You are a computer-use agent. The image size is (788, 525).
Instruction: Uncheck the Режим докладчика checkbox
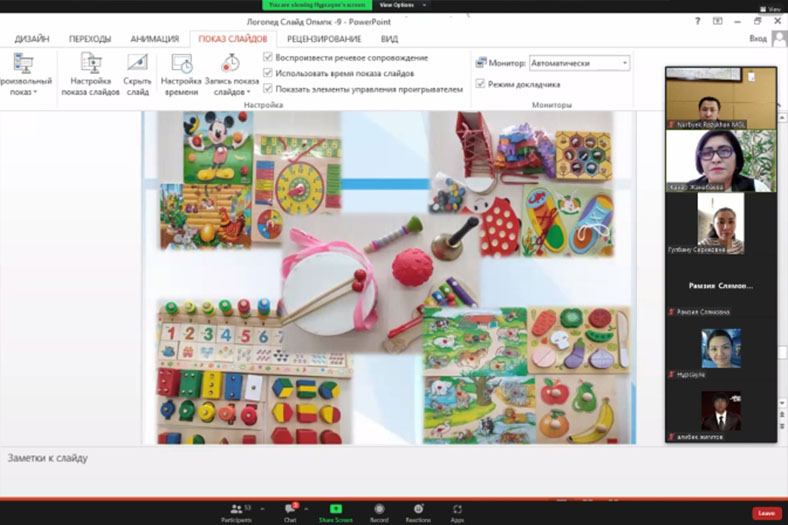pyautogui.click(x=481, y=84)
